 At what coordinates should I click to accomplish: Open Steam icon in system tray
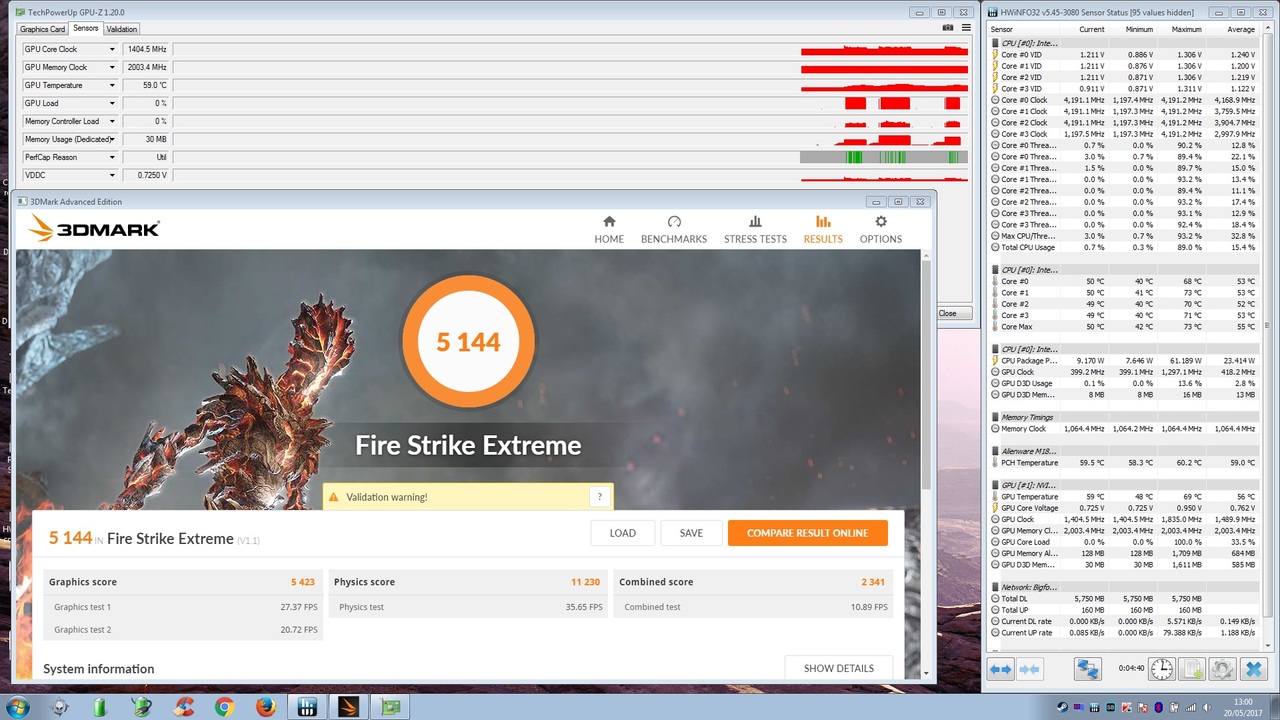pos(1061,707)
